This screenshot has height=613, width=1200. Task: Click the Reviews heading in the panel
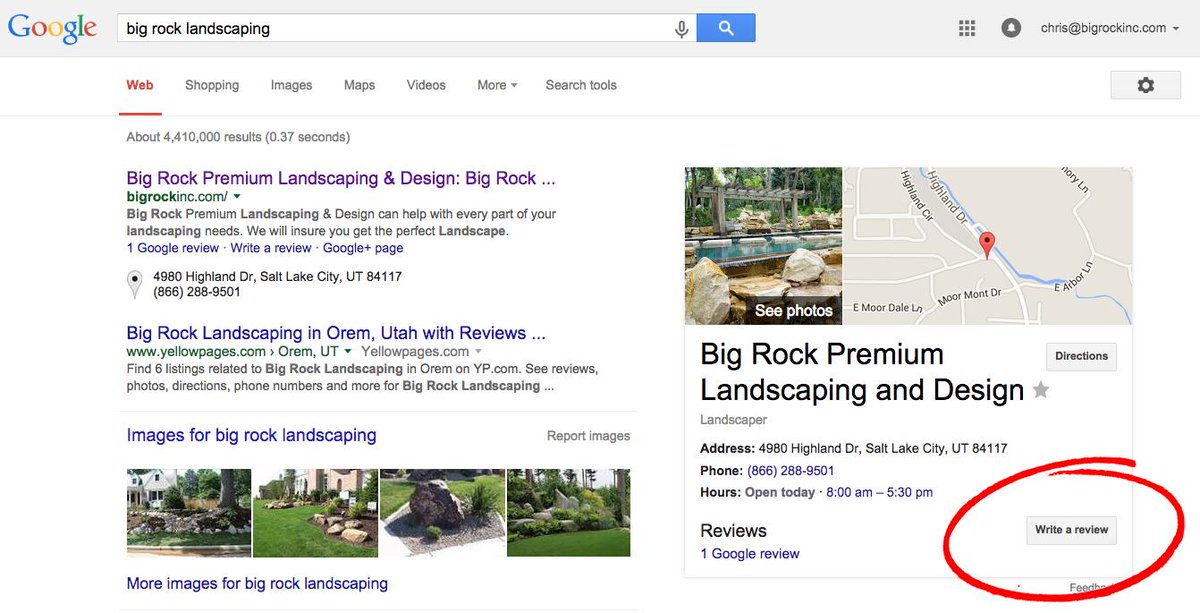point(733,531)
